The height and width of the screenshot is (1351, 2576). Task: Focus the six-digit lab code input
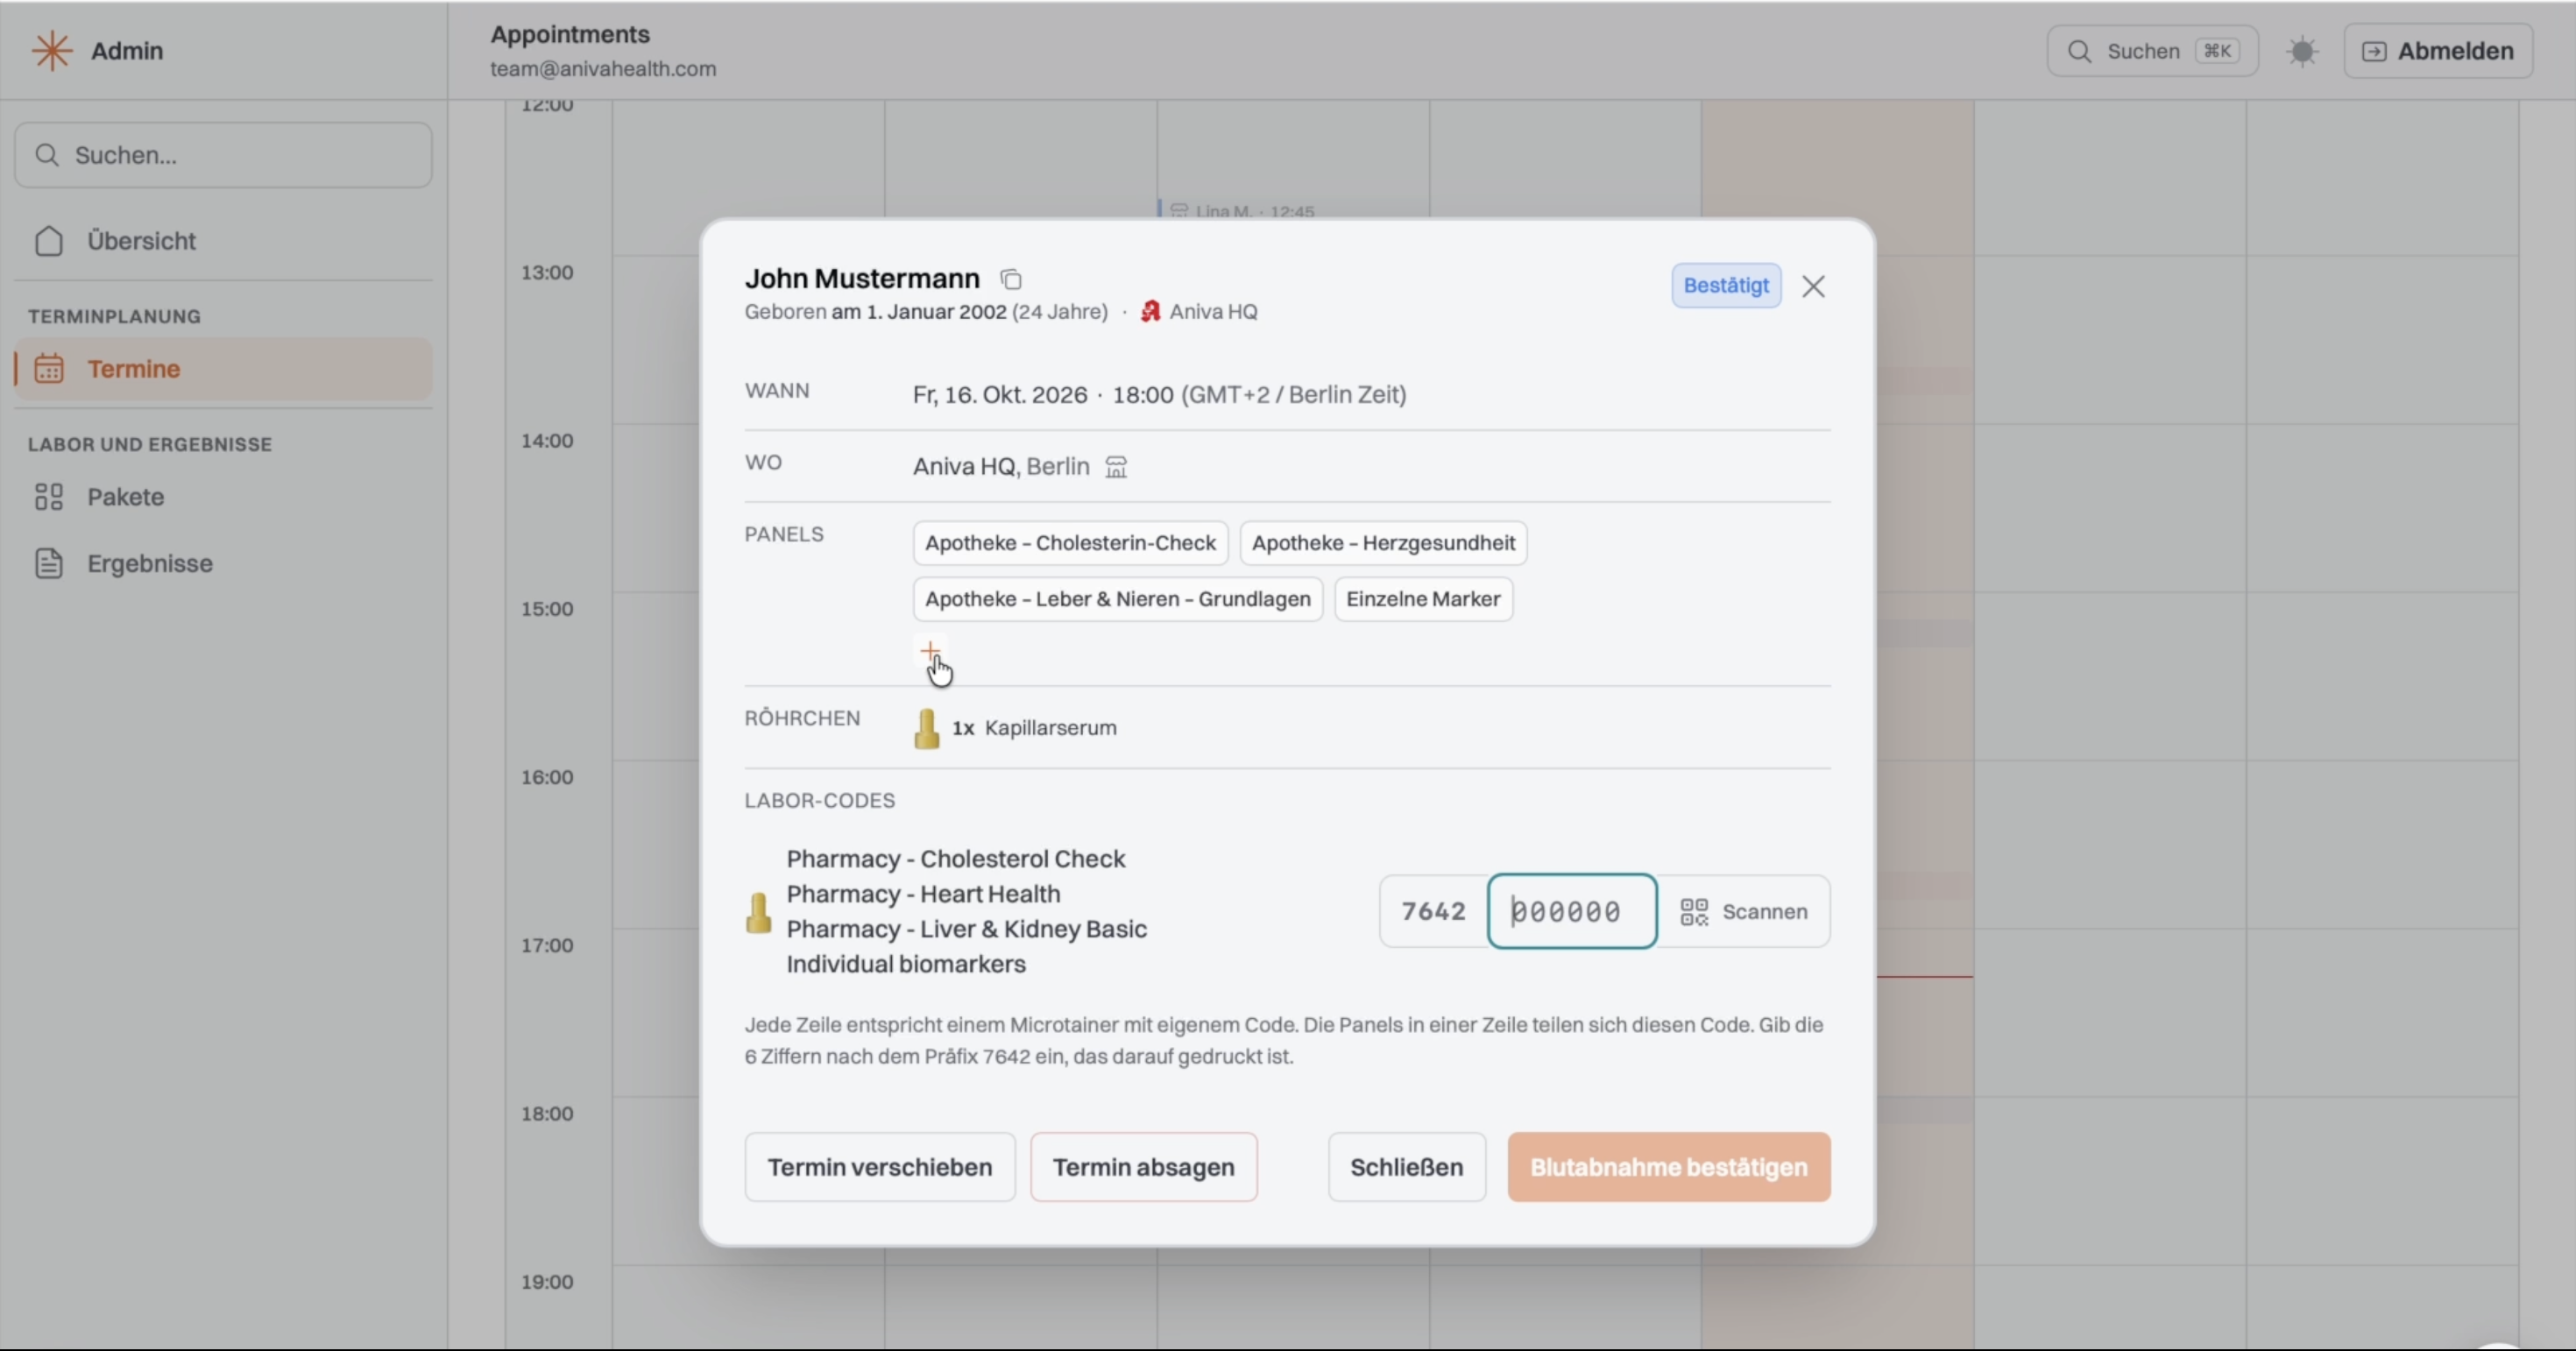(1572, 911)
